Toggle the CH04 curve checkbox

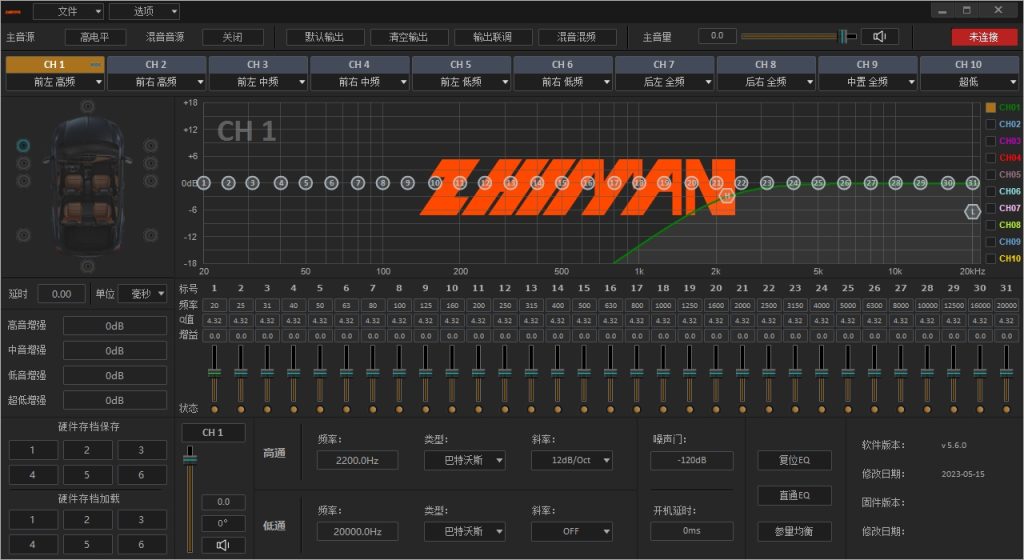point(991,158)
